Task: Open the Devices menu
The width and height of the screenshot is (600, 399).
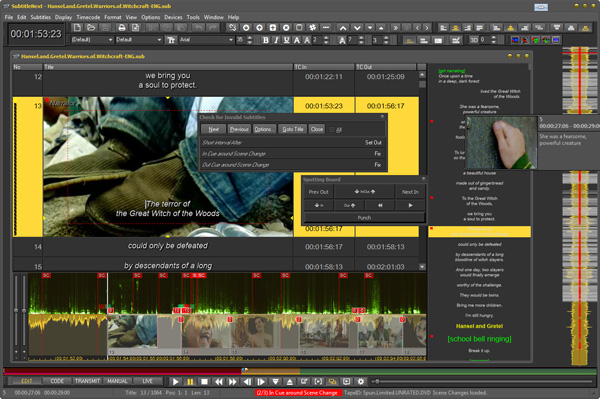Action: tap(173, 17)
